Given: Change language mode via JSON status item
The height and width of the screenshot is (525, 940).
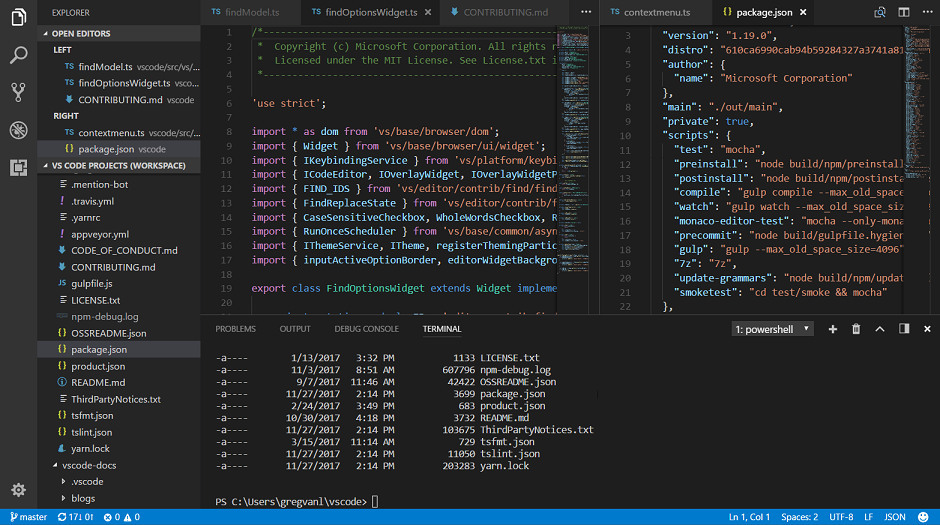Looking at the screenshot, I should pyautogui.click(x=895, y=517).
